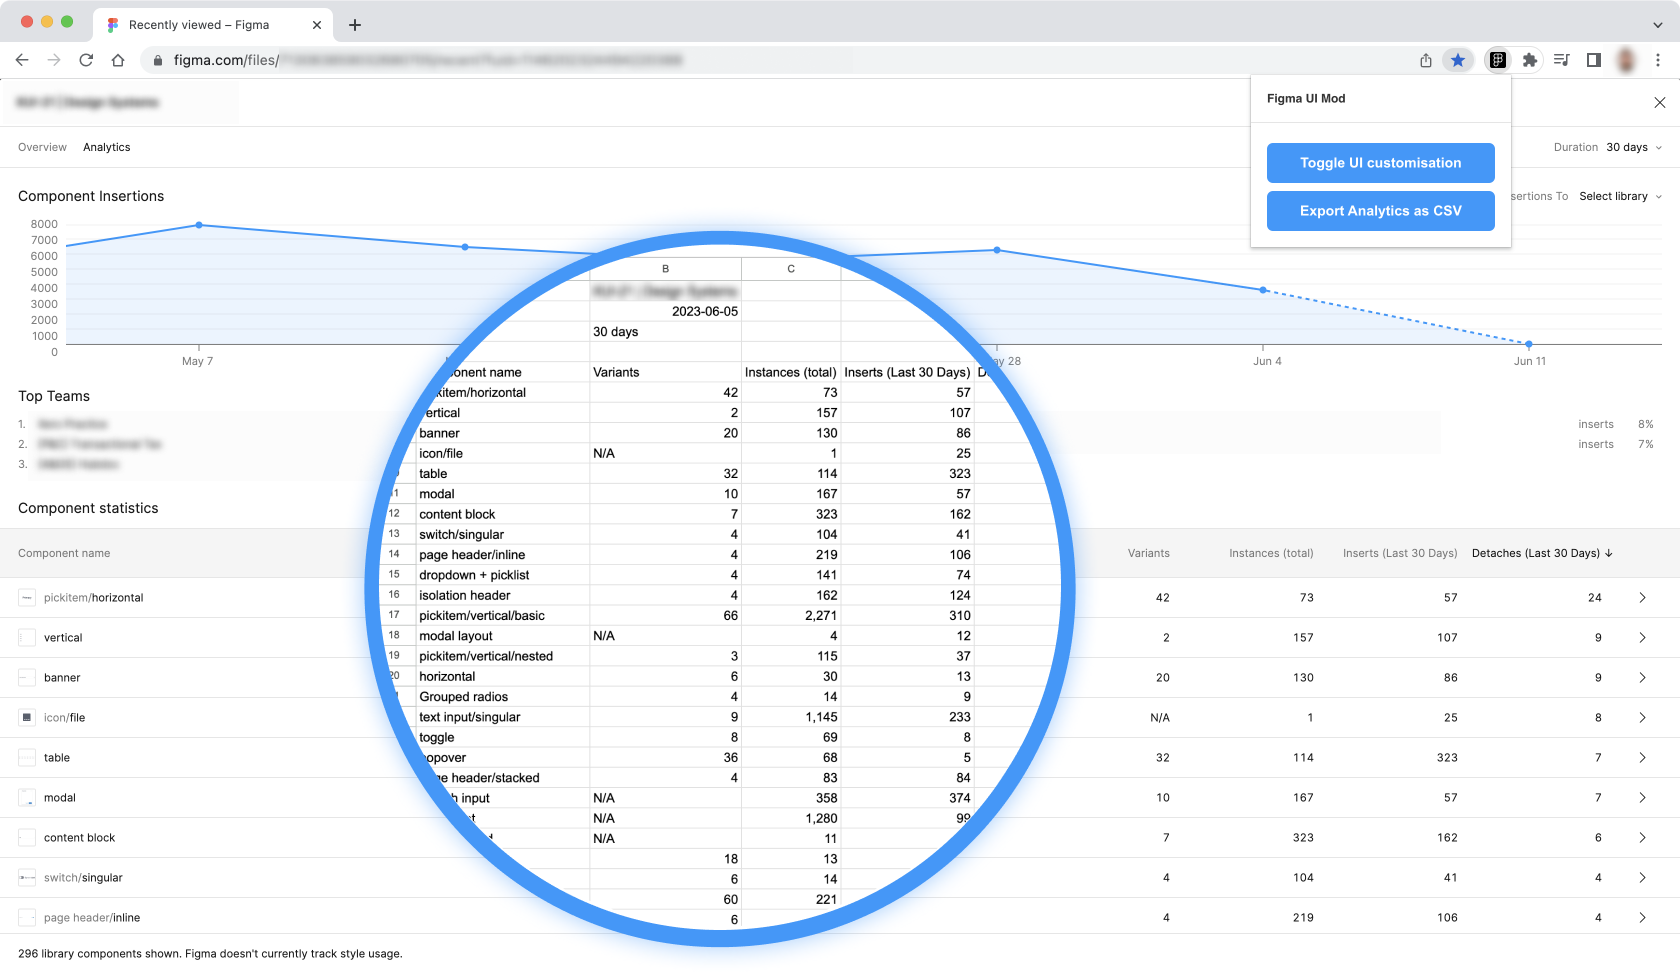Click the Variants column header
The image size is (1680, 974).
point(1149,553)
